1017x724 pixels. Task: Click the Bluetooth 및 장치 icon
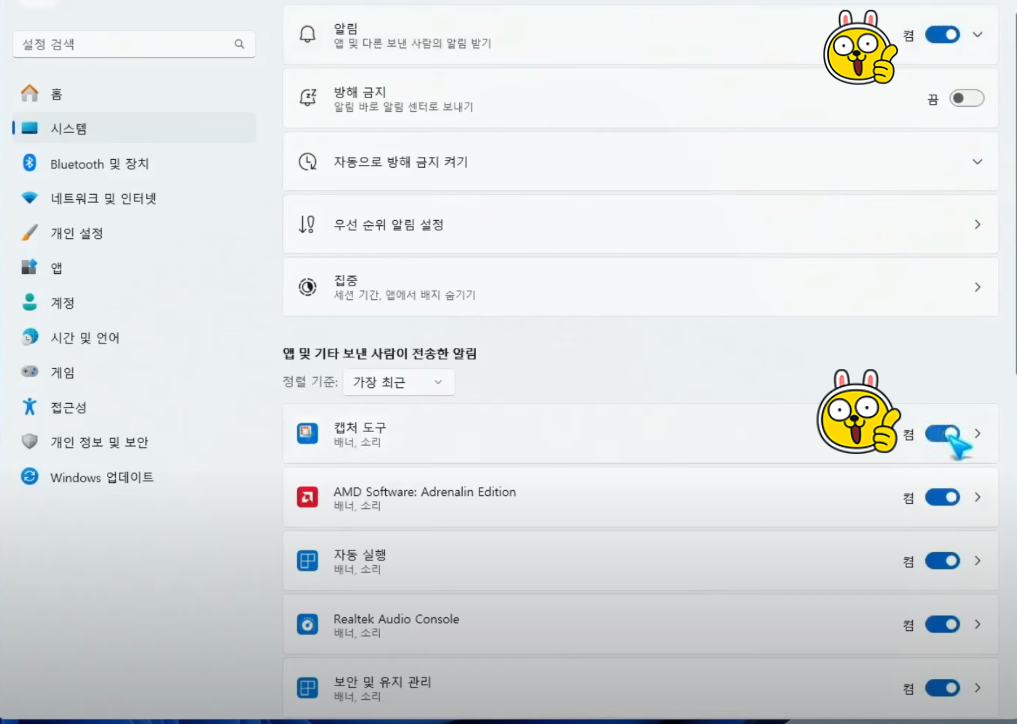coord(29,163)
